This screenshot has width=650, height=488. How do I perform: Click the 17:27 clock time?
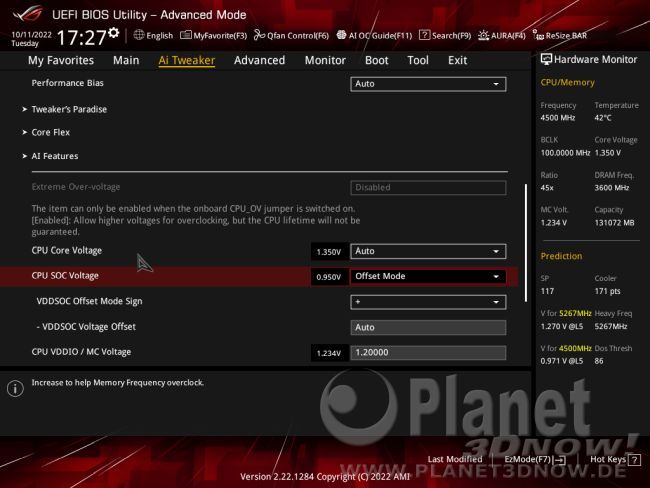point(82,38)
